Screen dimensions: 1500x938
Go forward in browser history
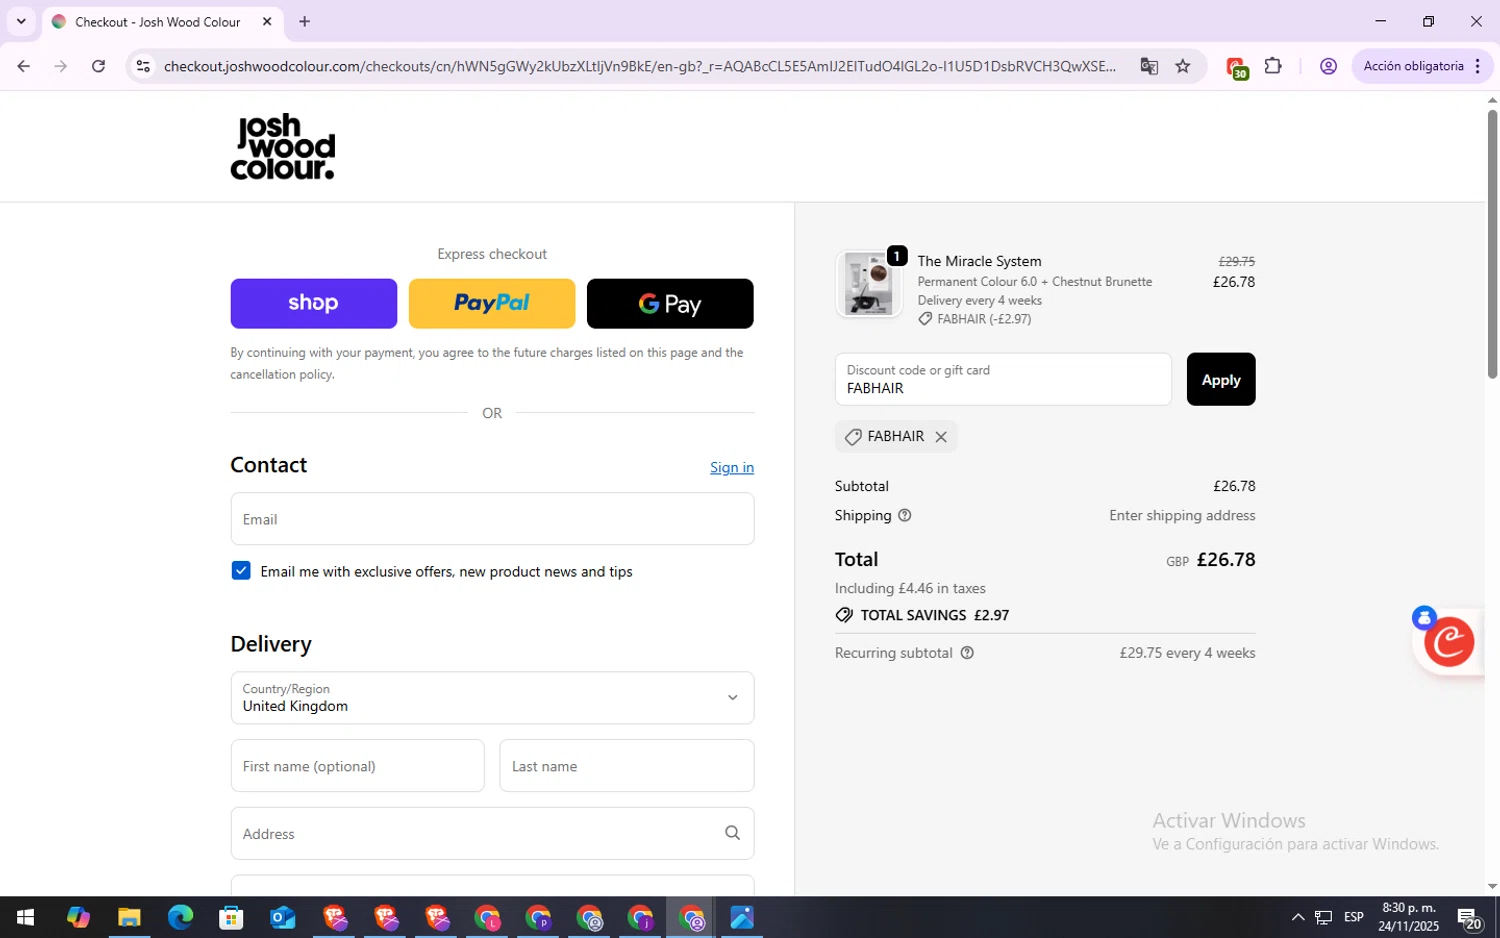pyautogui.click(x=61, y=66)
